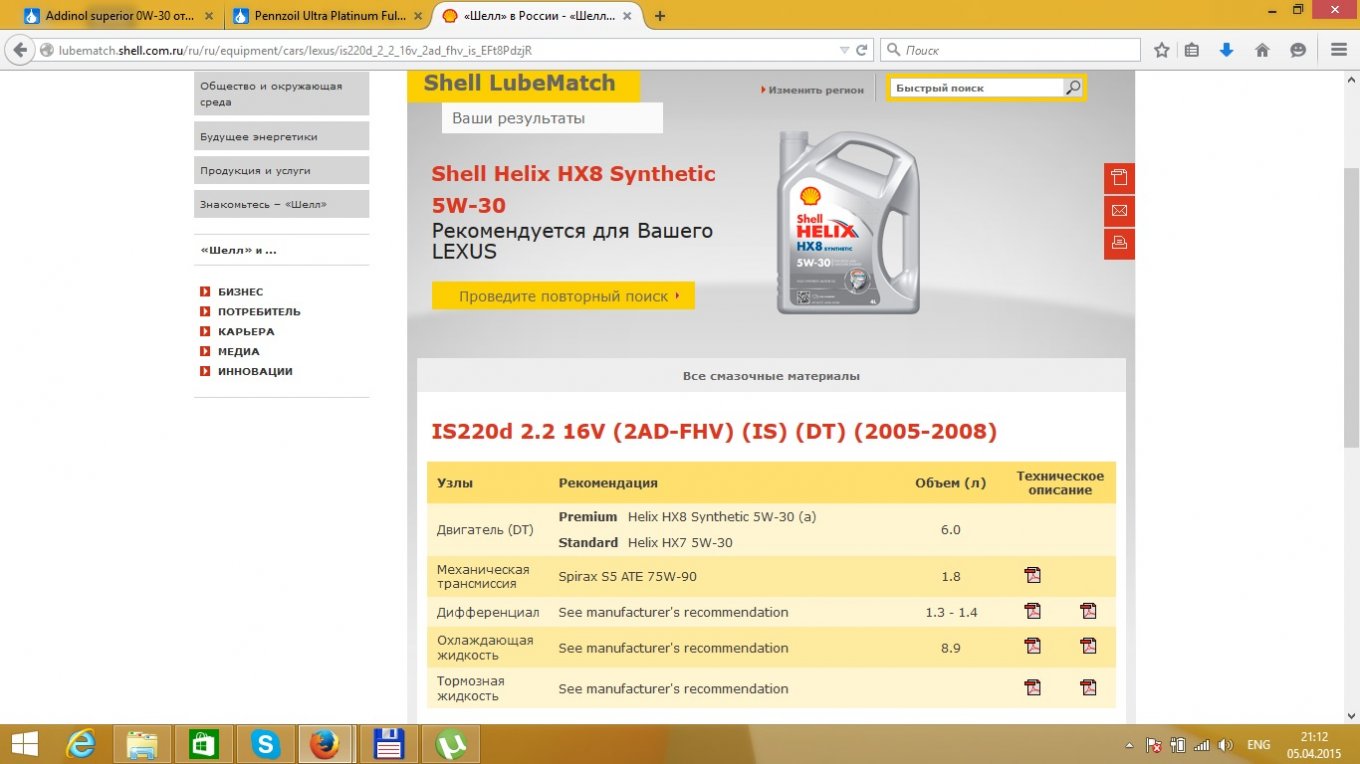Image resolution: width=1360 pixels, height=764 pixels.
Task: Open Windows Start button
Action: (26, 744)
